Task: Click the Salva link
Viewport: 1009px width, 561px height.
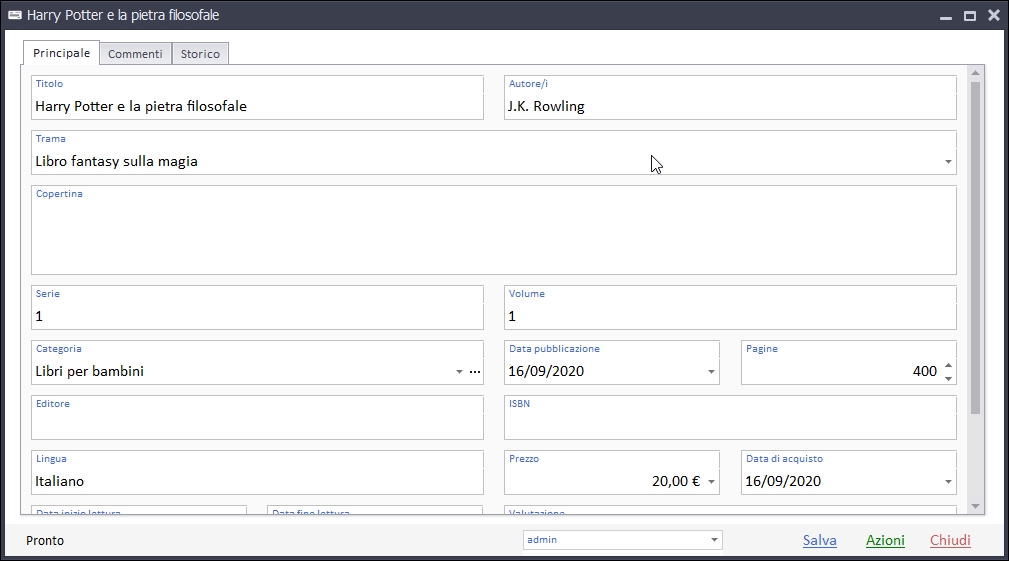Action: [819, 540]
